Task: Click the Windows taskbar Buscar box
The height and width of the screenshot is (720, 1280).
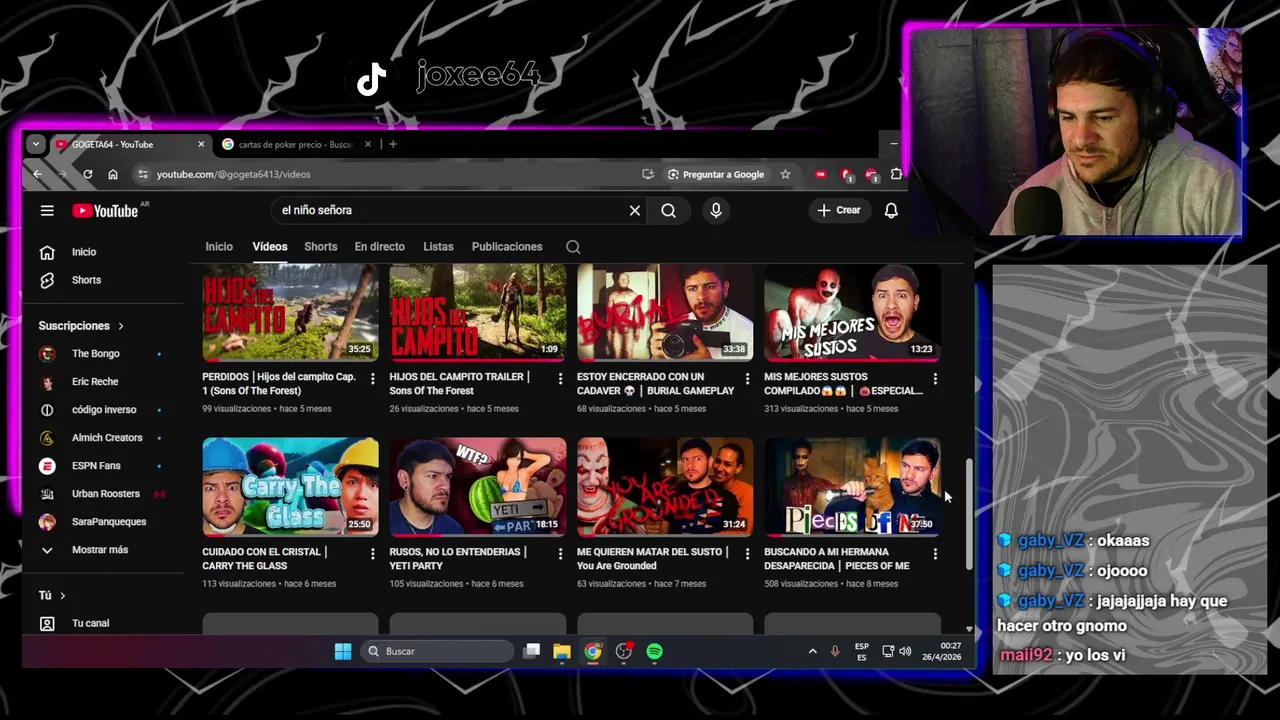Action: pyautogui.click(x=437, y=651)
